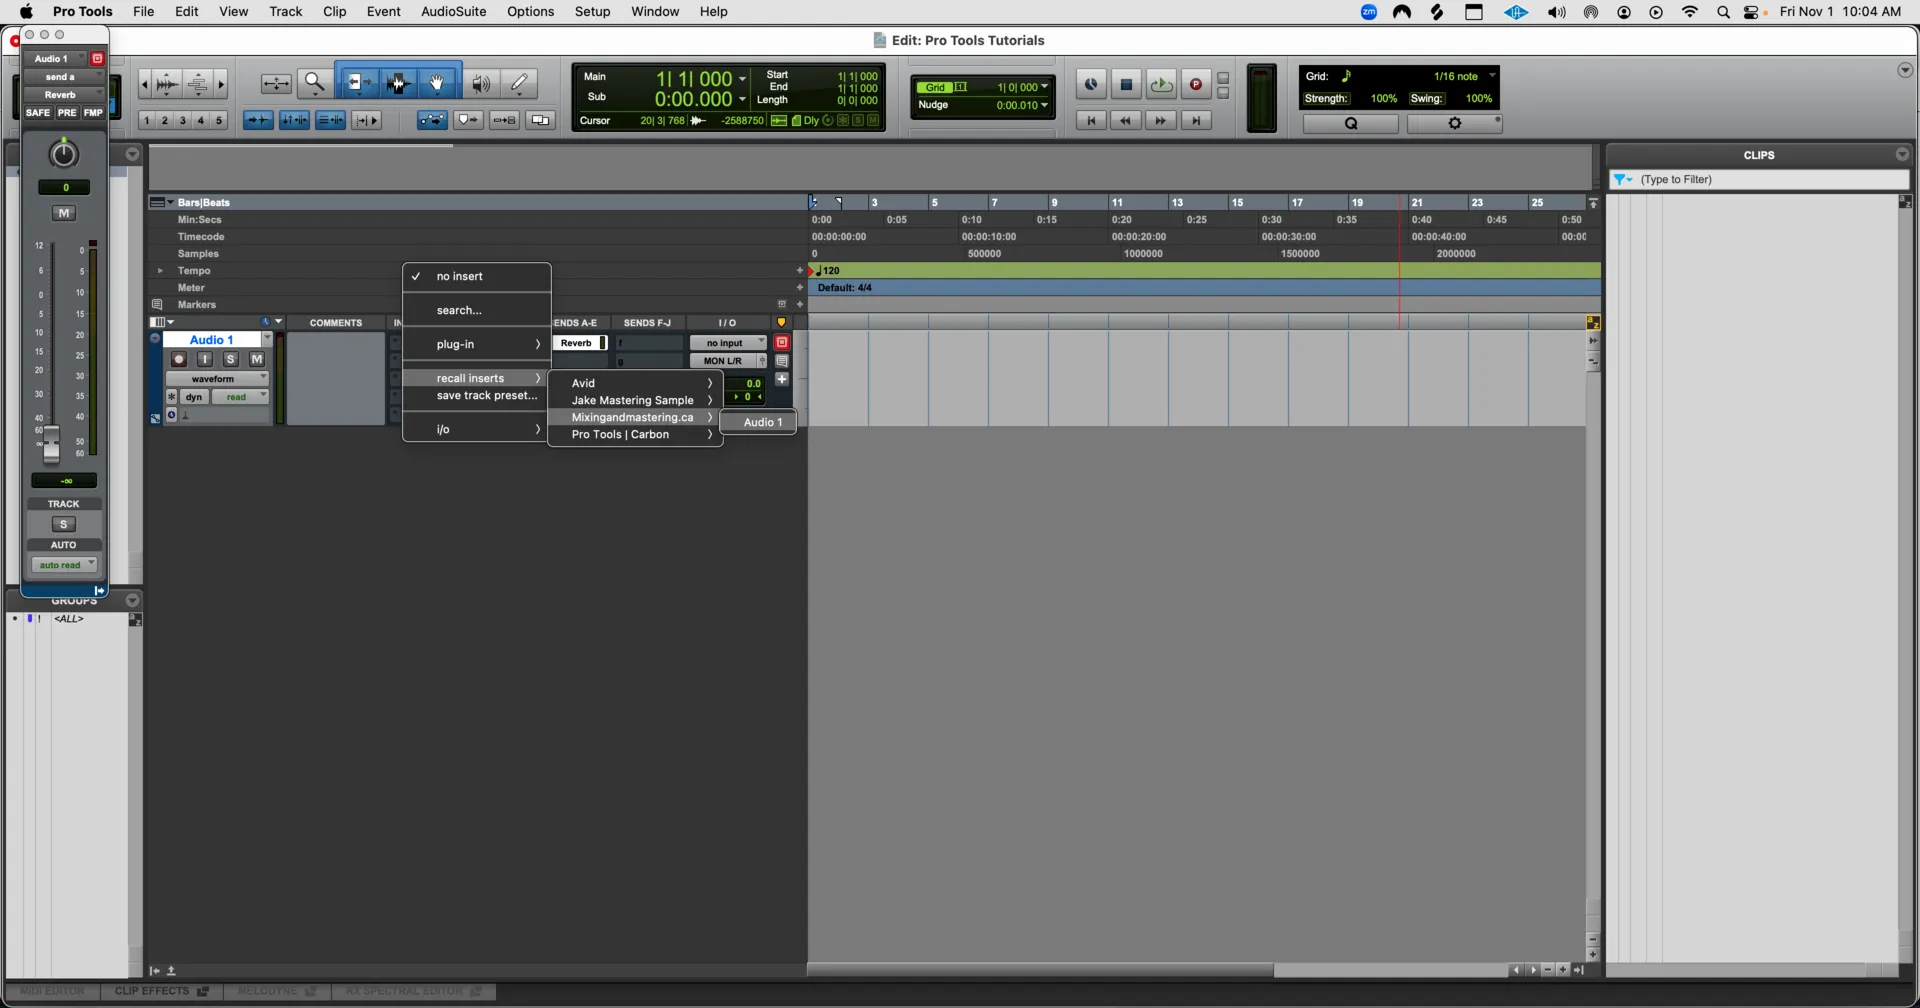Enable Tab to Transients

[258, 120]
